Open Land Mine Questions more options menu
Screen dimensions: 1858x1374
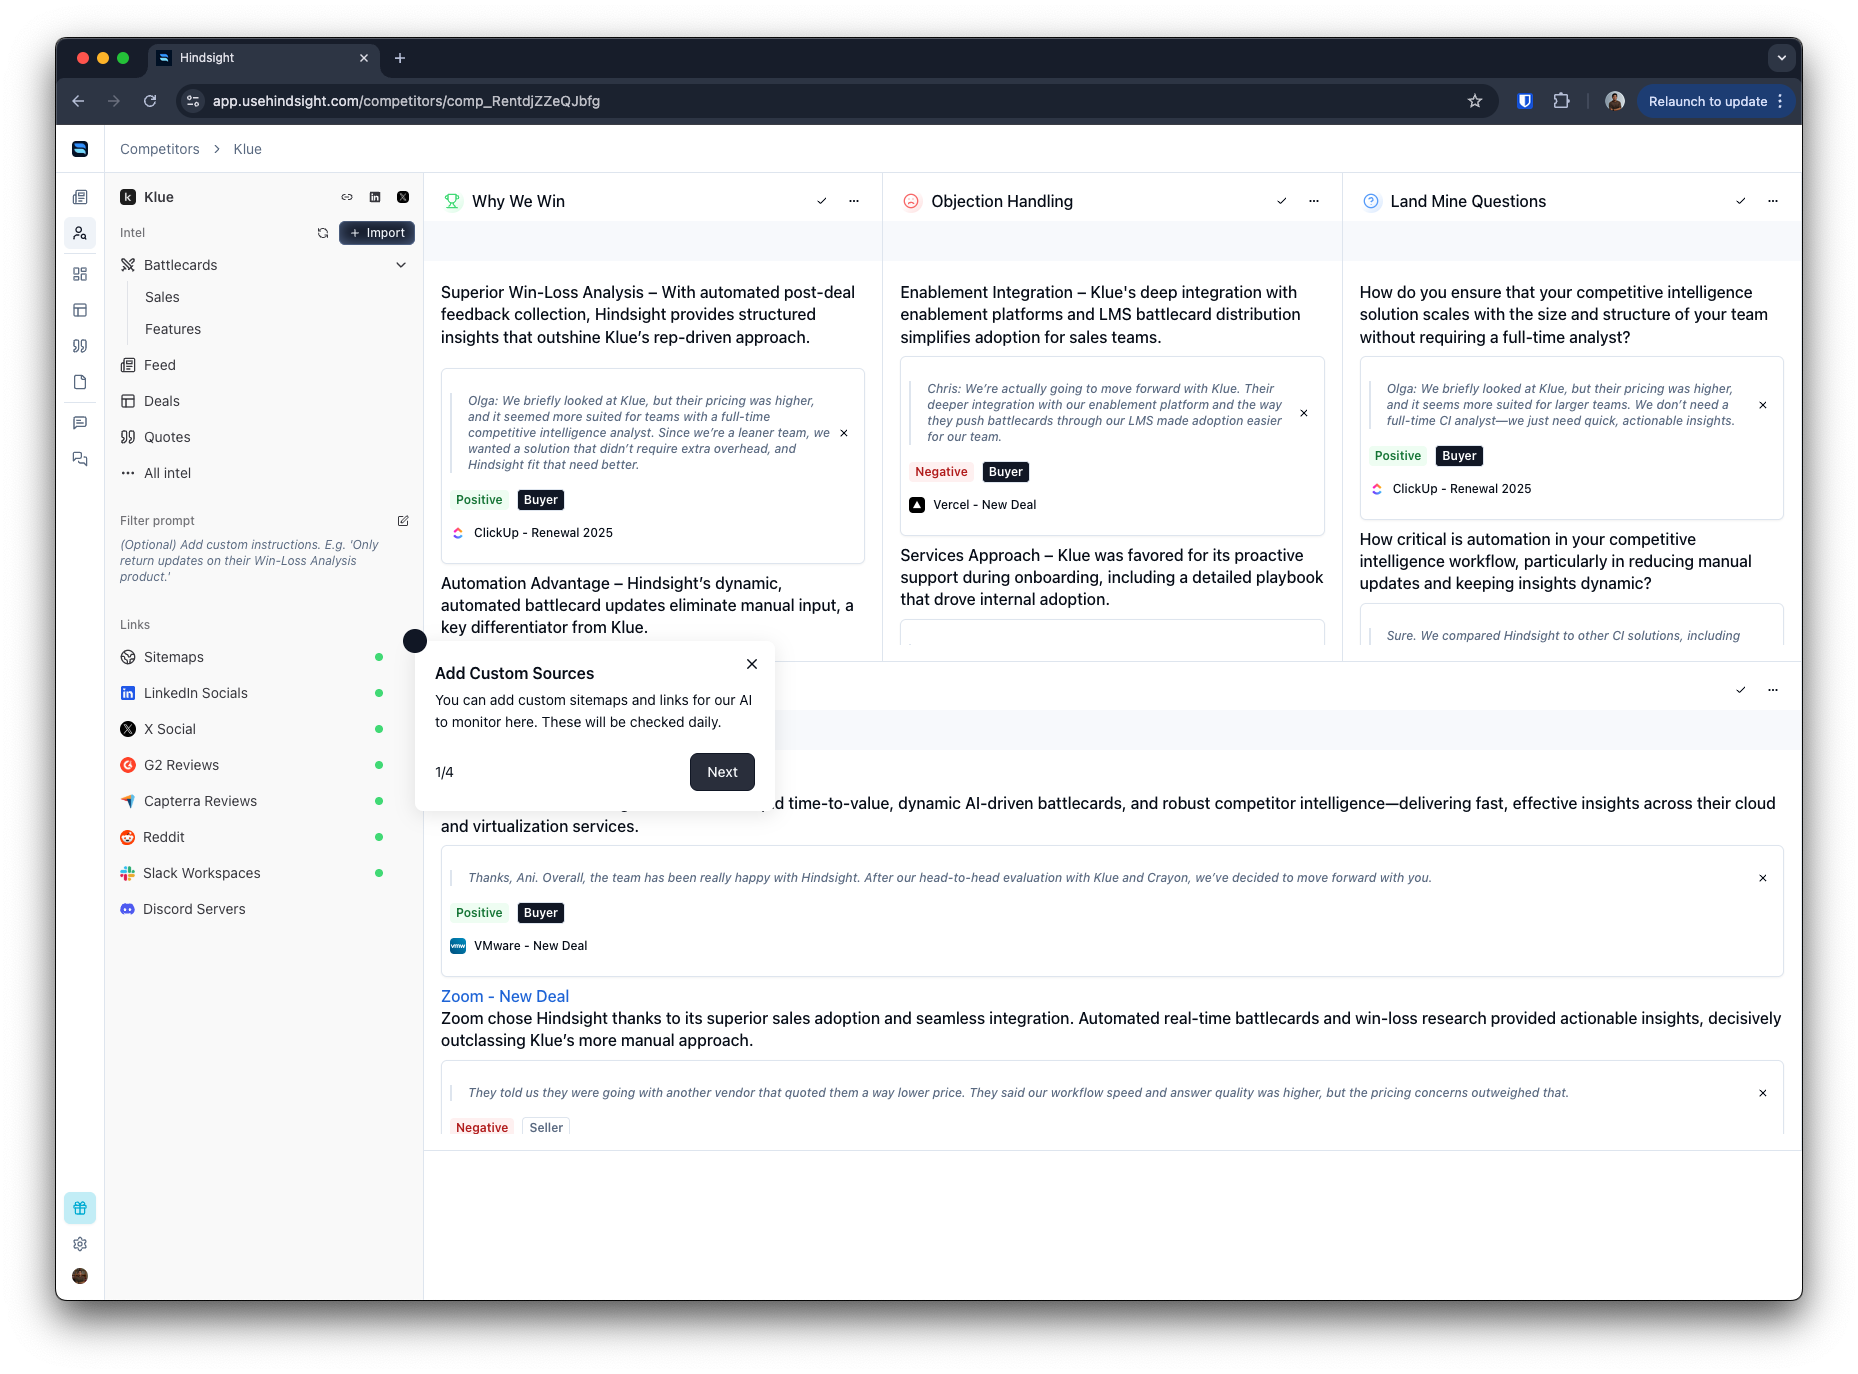pyautogui.click(x=1773, y=201)
